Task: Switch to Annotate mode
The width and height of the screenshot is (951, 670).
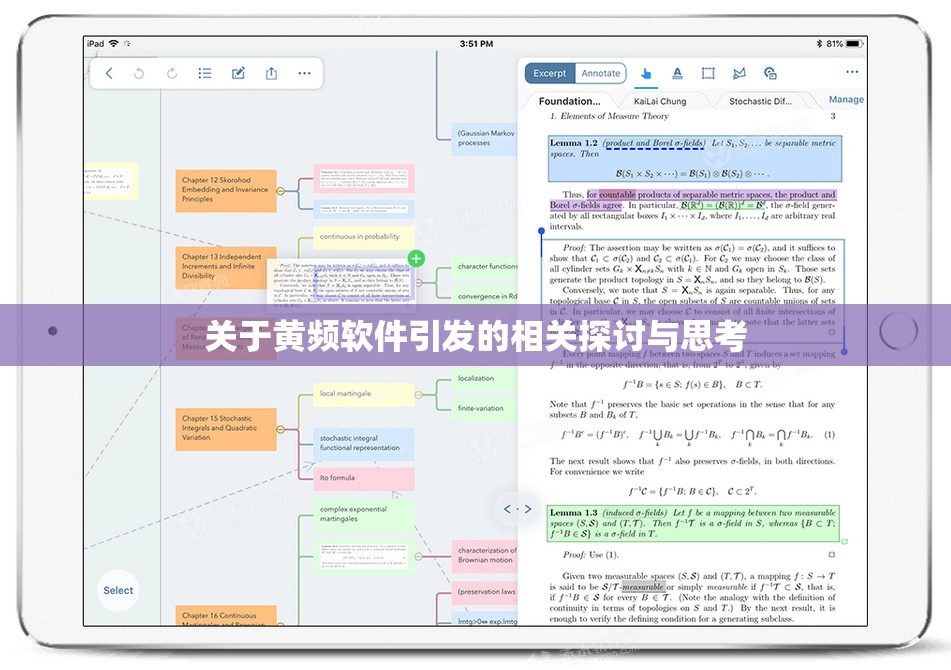Action: (600, 73)
